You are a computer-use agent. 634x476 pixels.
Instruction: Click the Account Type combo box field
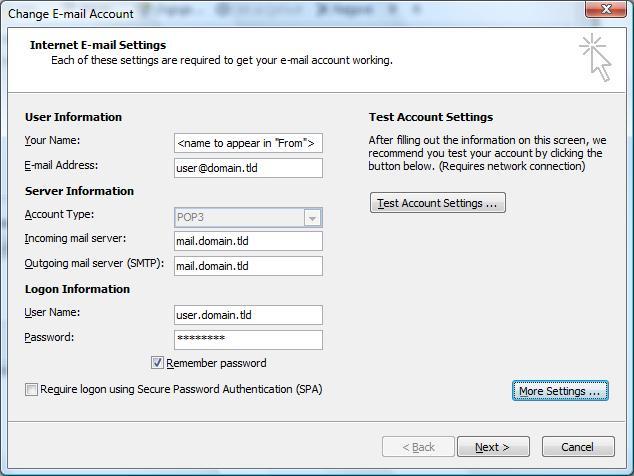pos(248,218)
